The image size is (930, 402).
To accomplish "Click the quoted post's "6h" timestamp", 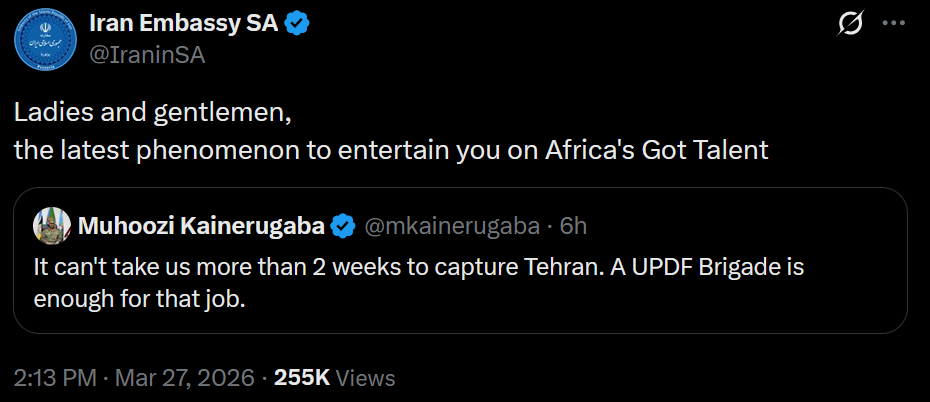I will [573, 227].
